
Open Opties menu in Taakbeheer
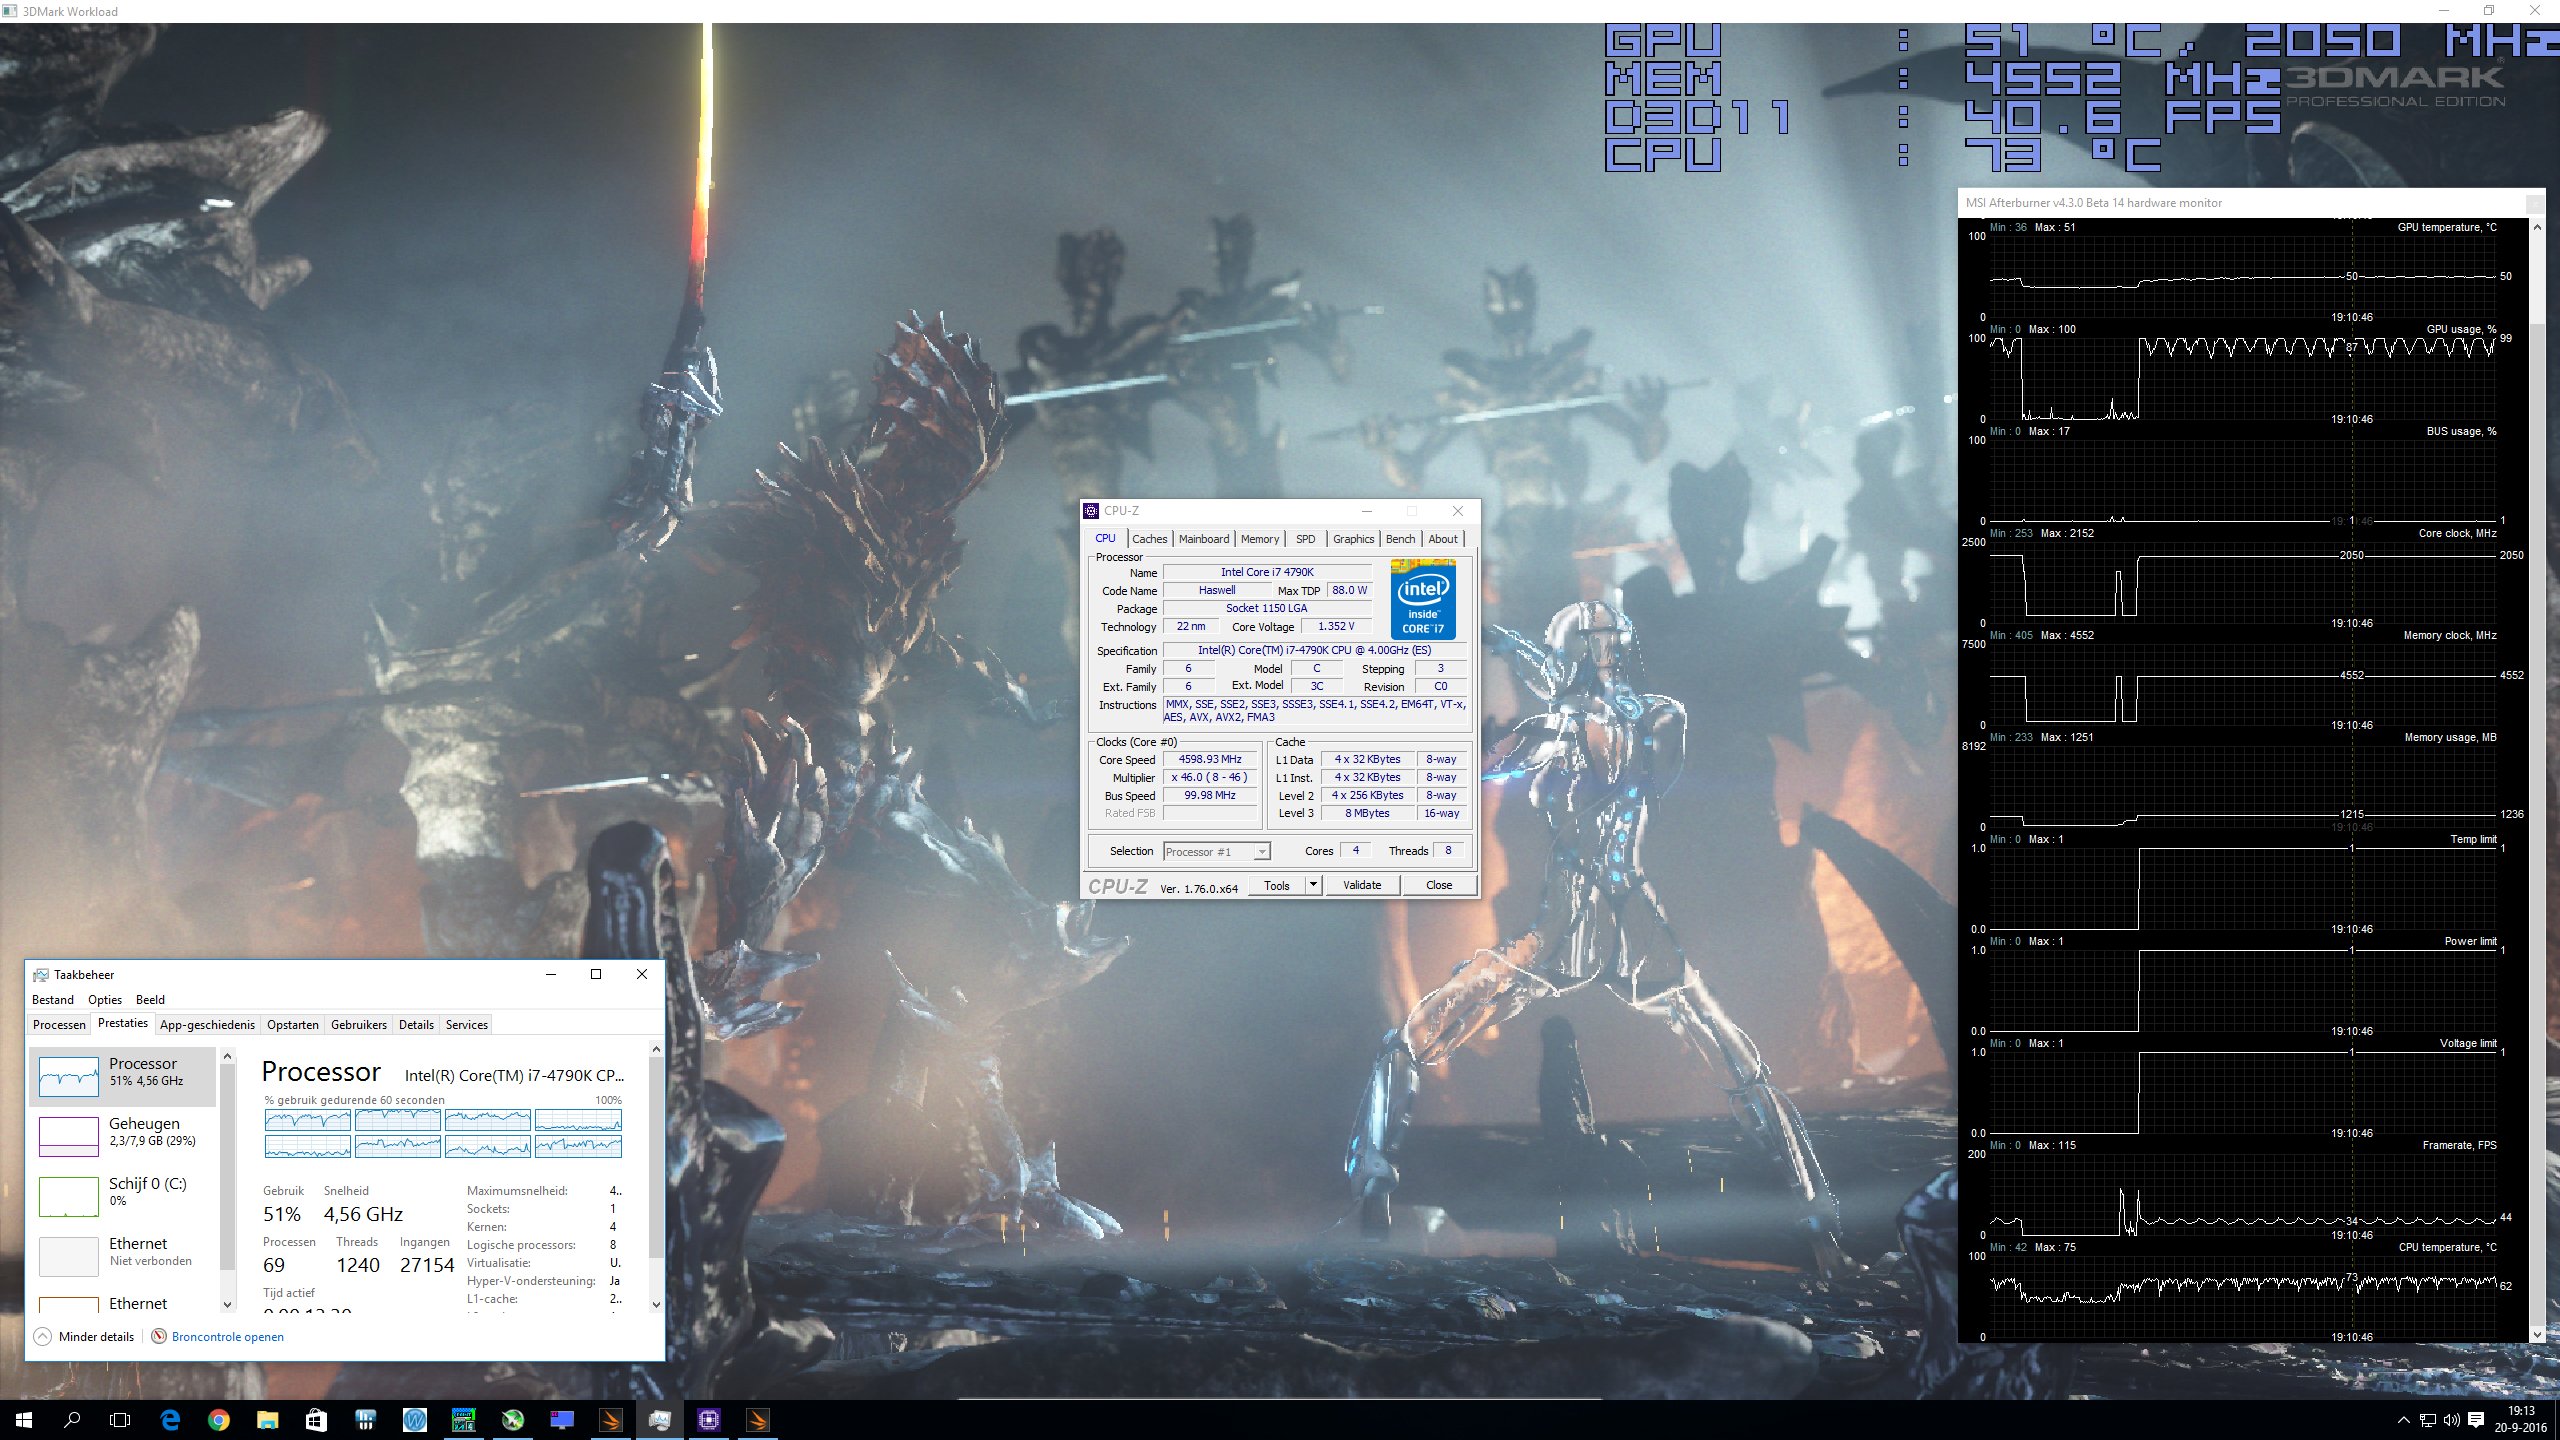105,1000
